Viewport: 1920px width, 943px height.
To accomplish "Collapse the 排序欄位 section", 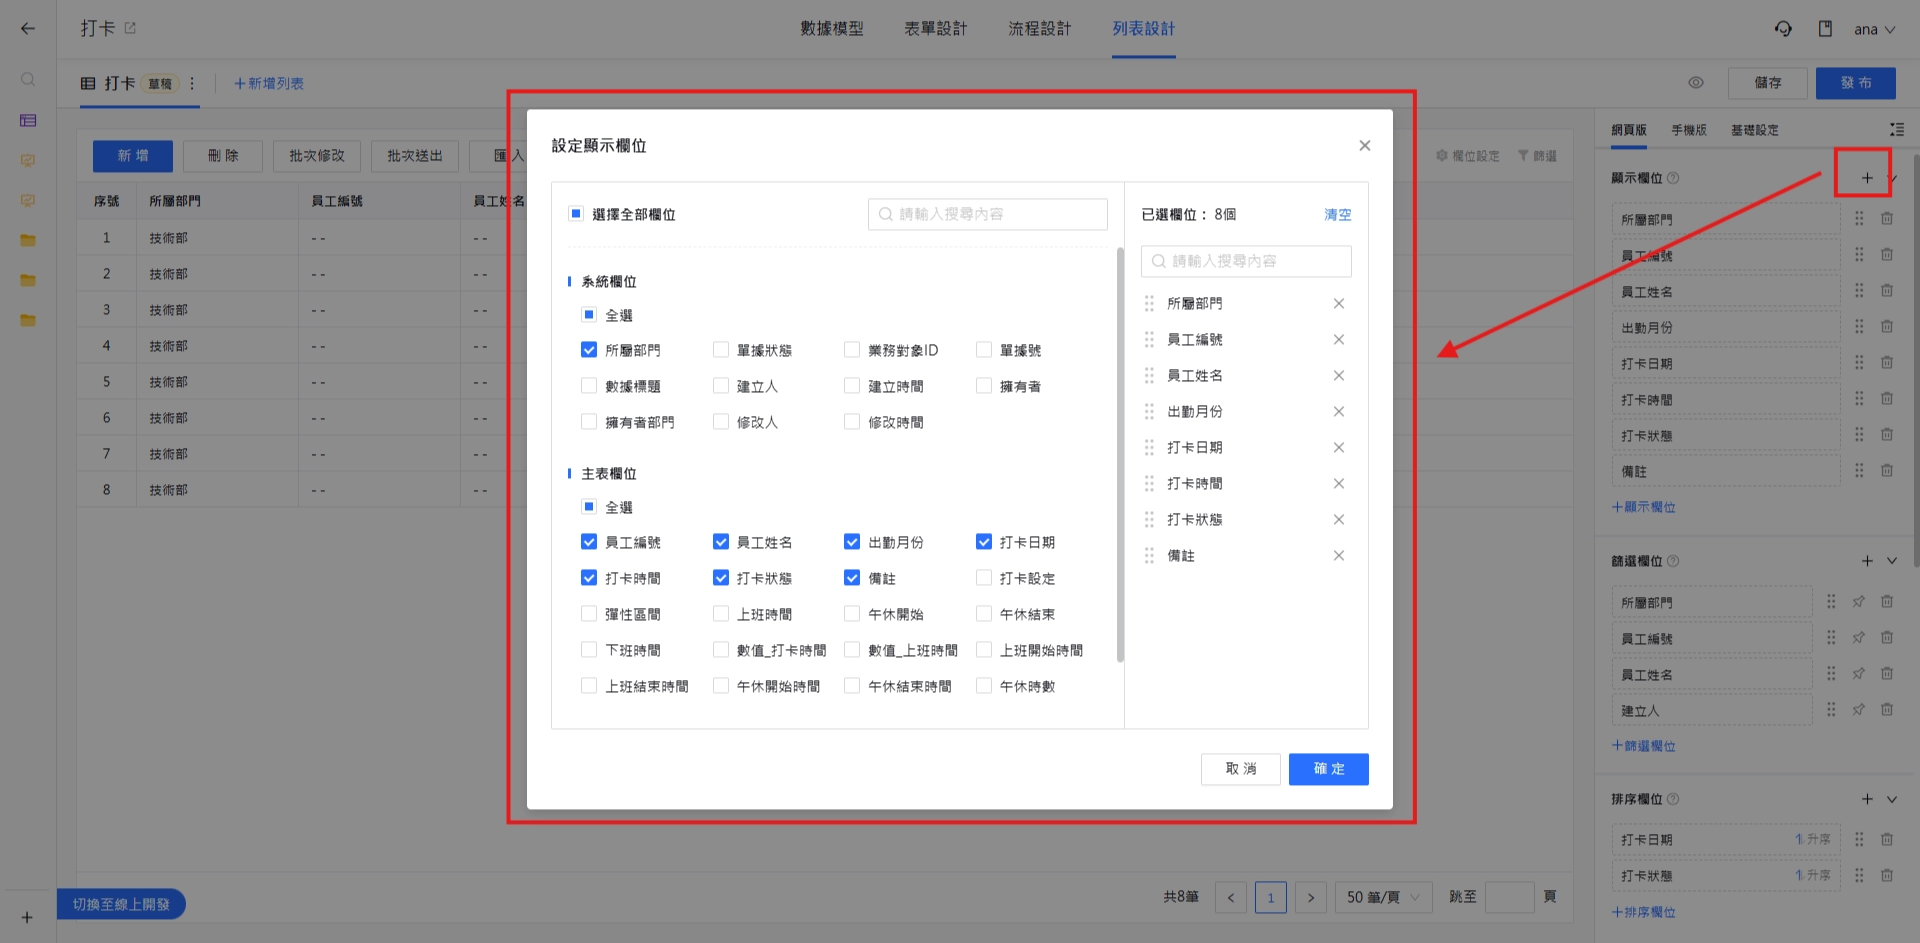I will tap(1892, 799).
